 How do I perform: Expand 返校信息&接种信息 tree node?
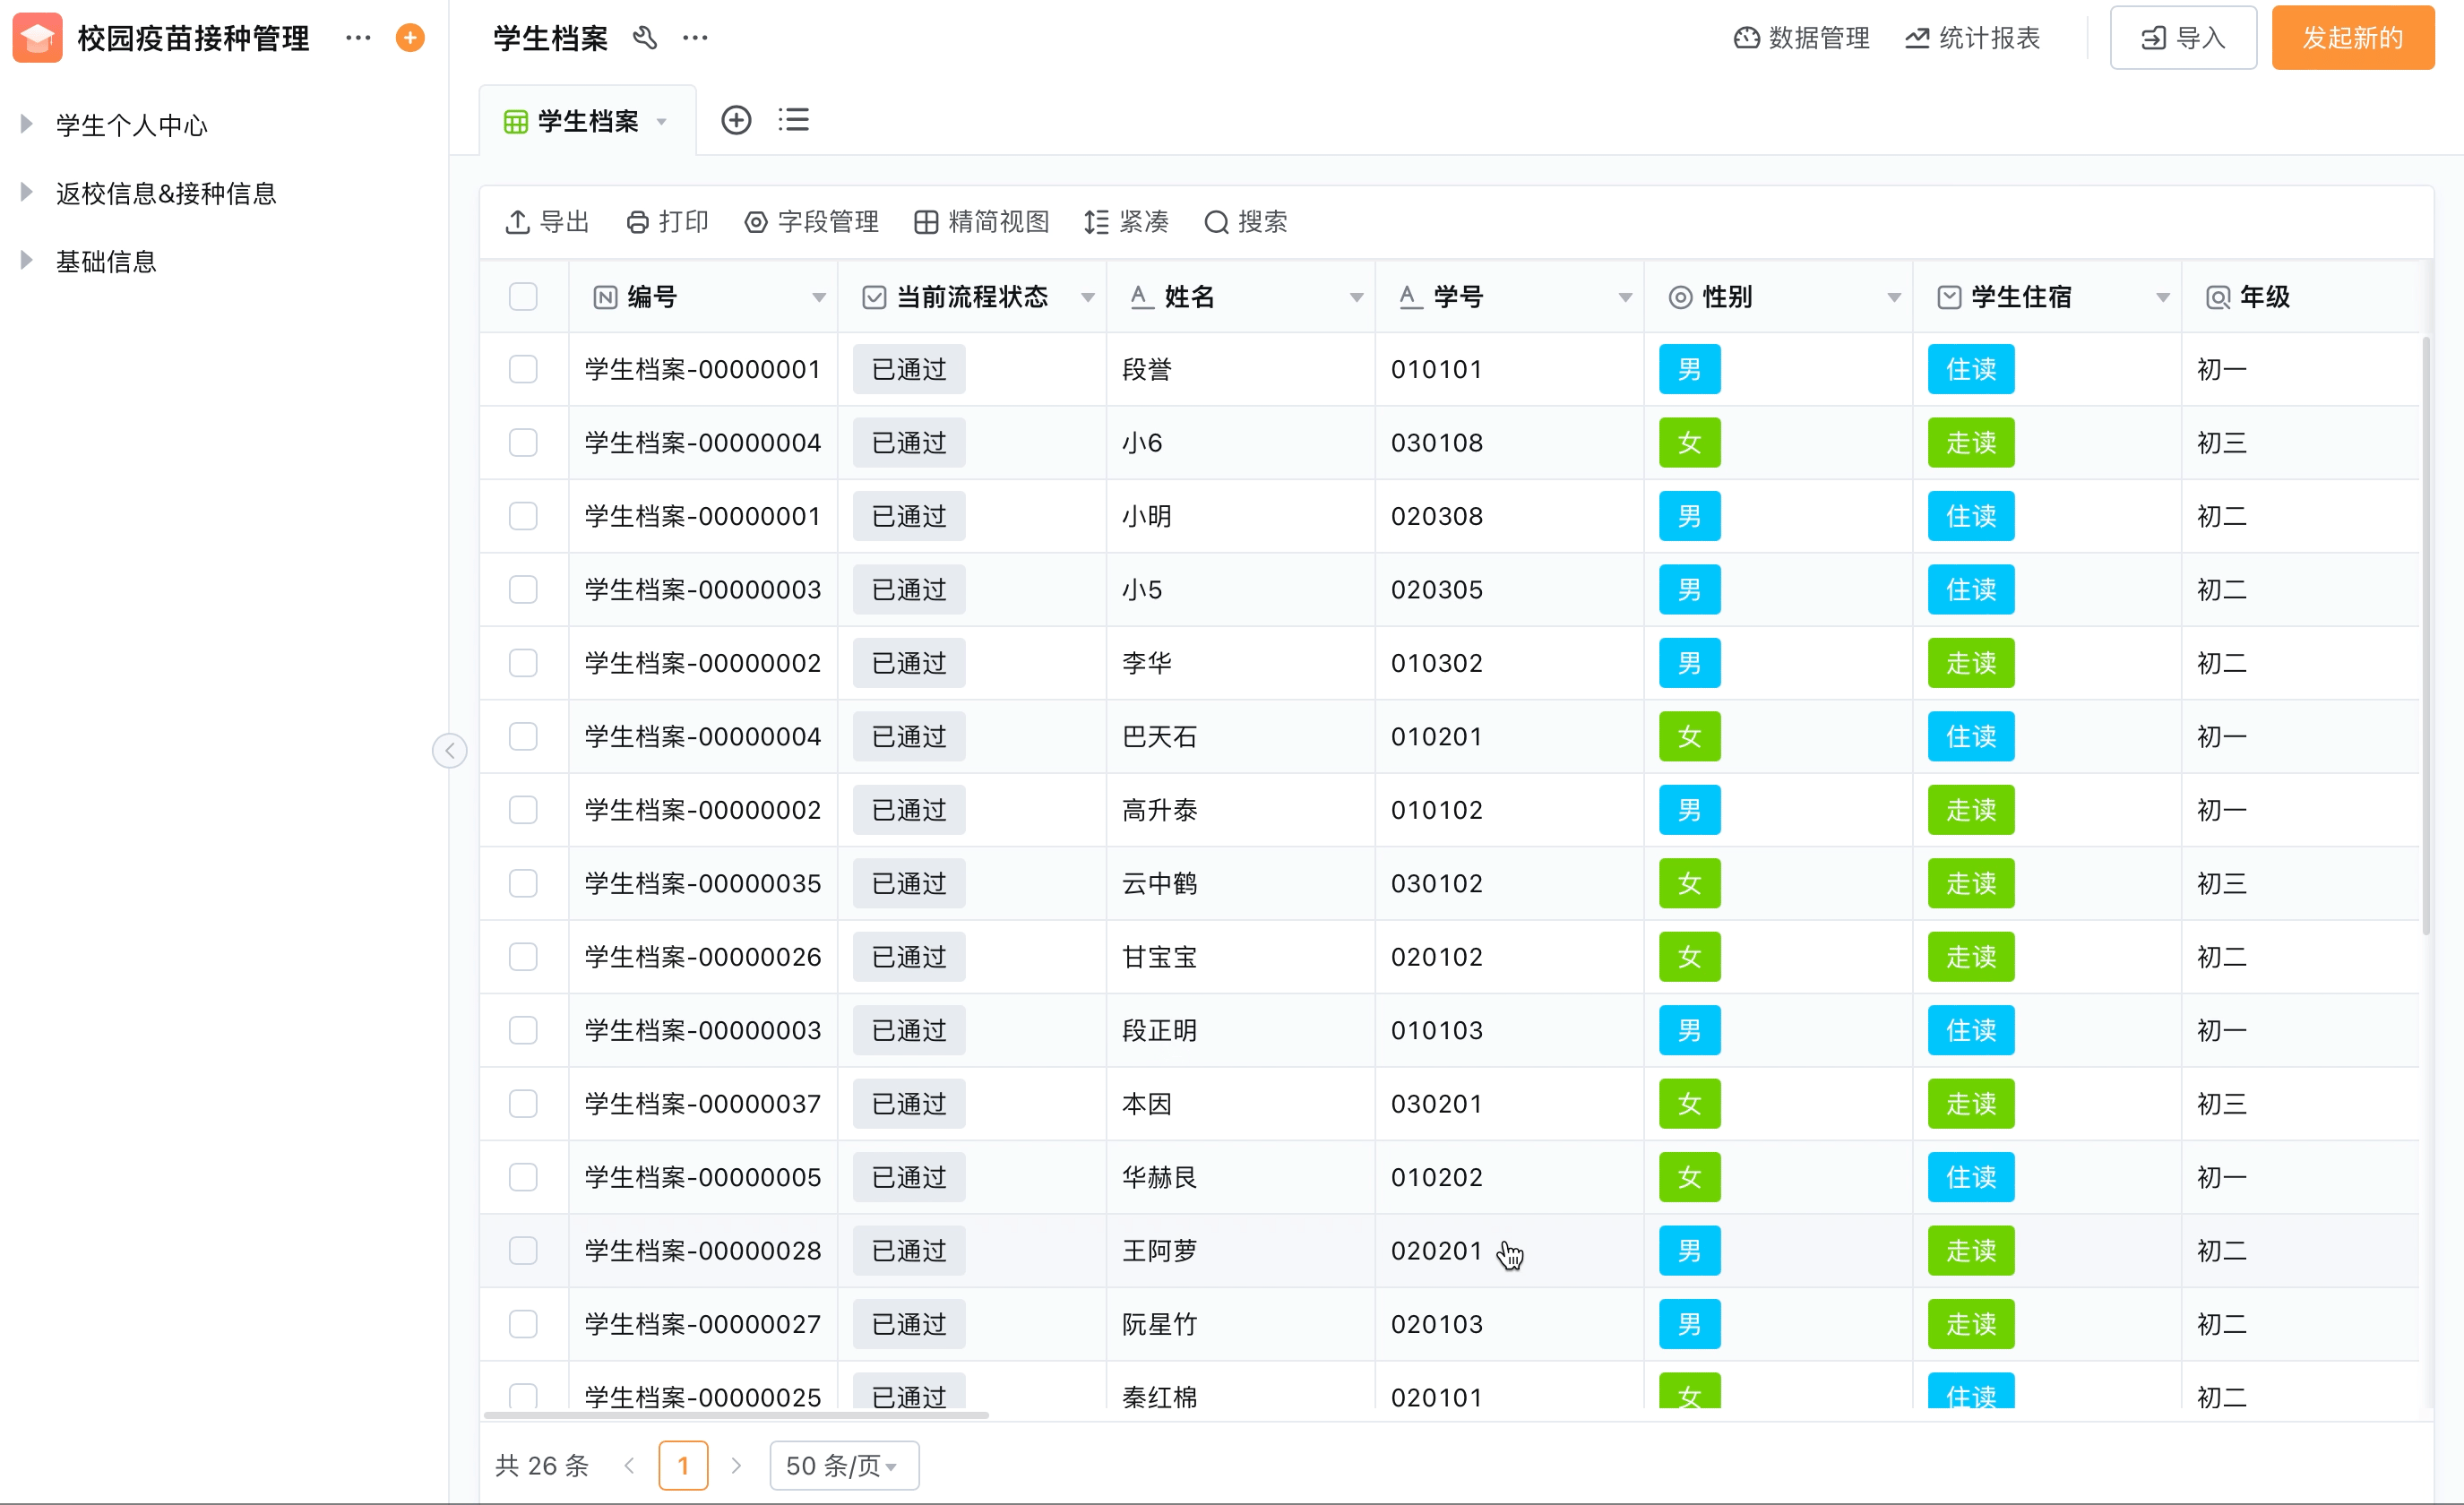[x=27, y=192]
